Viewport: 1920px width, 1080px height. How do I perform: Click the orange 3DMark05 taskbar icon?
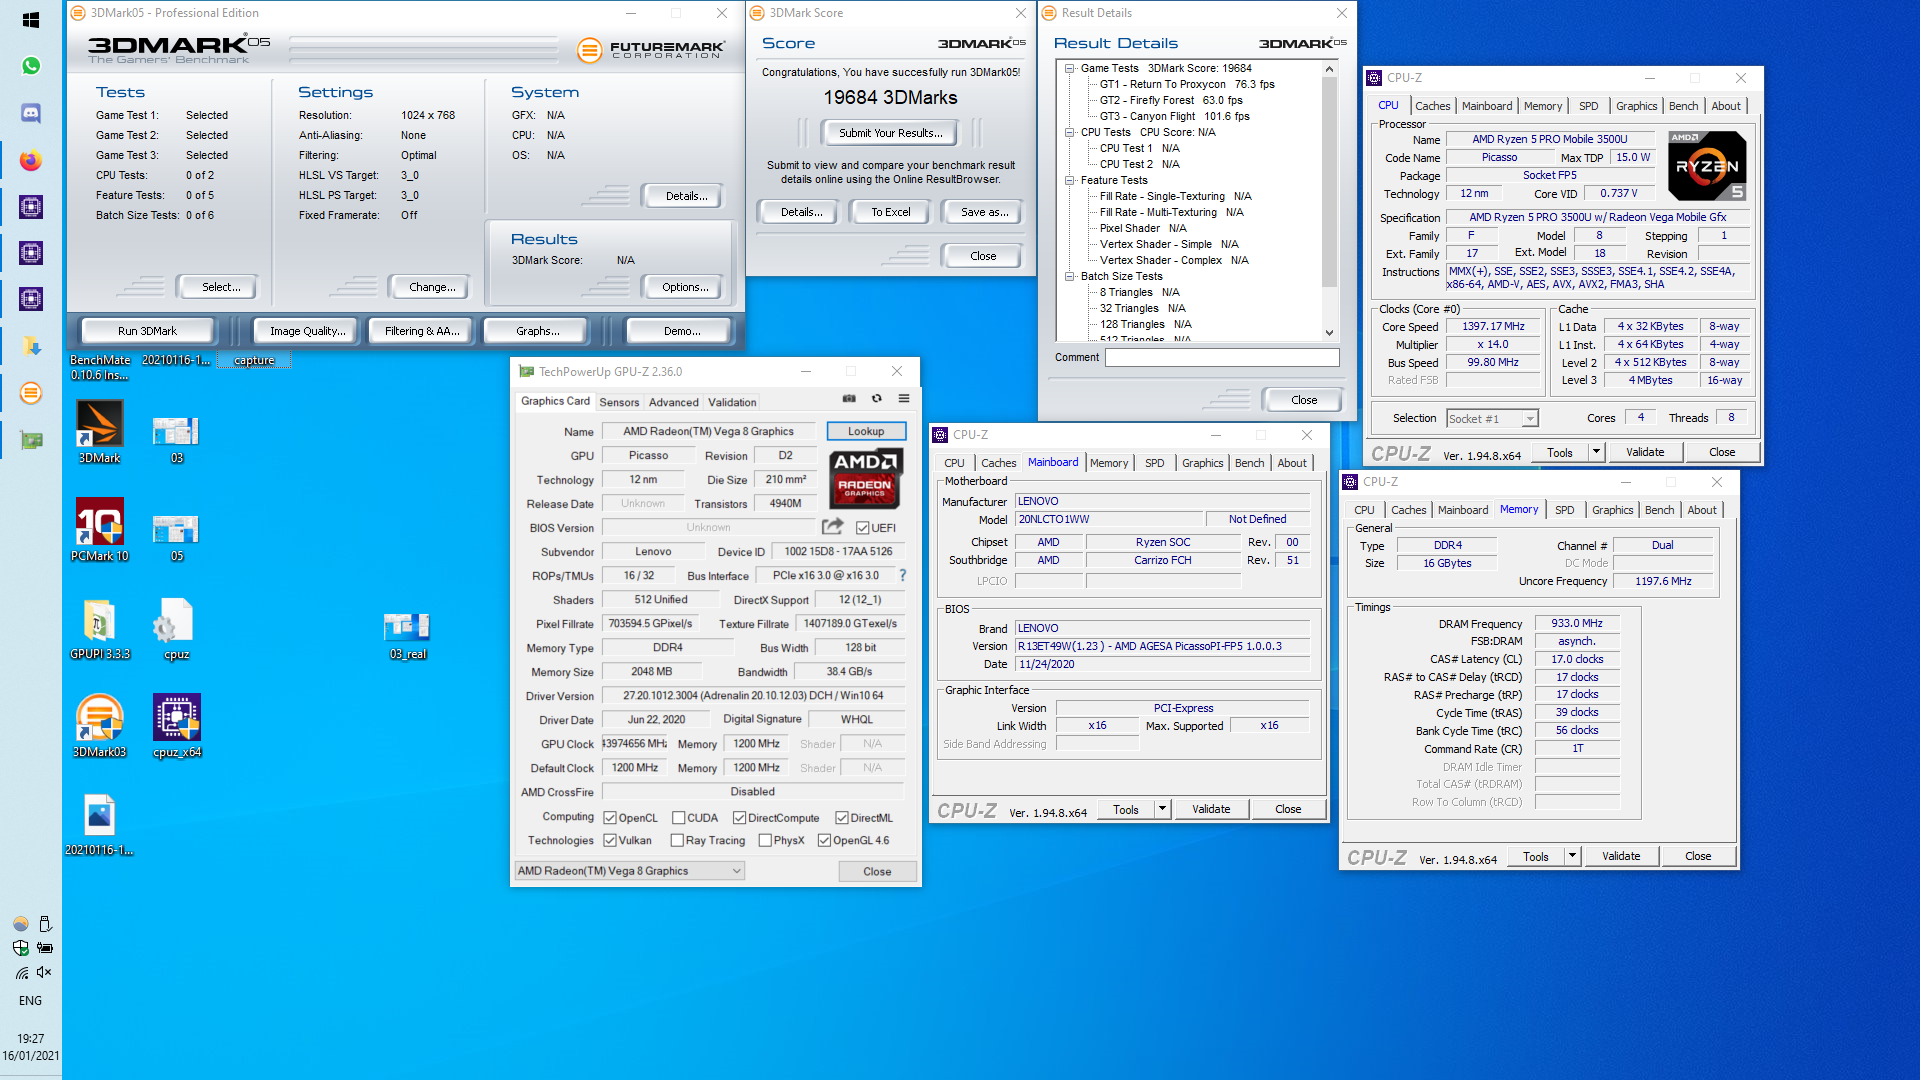(31, 393)
